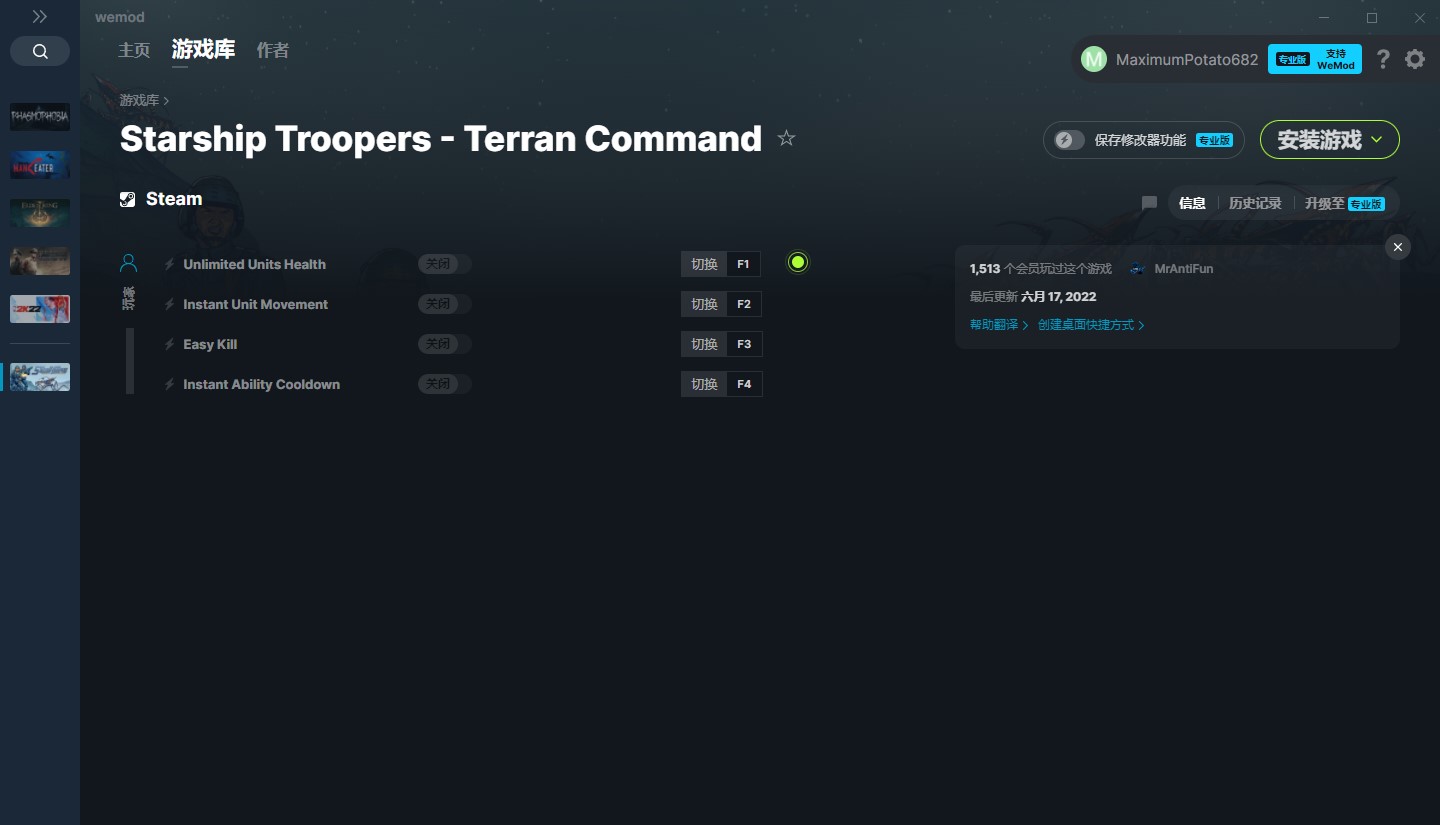The width and height of the screenshot is (1440, 825).
Task: Click the 创建桌面快捷方式 link
Action: click(x=1091, y=325)
